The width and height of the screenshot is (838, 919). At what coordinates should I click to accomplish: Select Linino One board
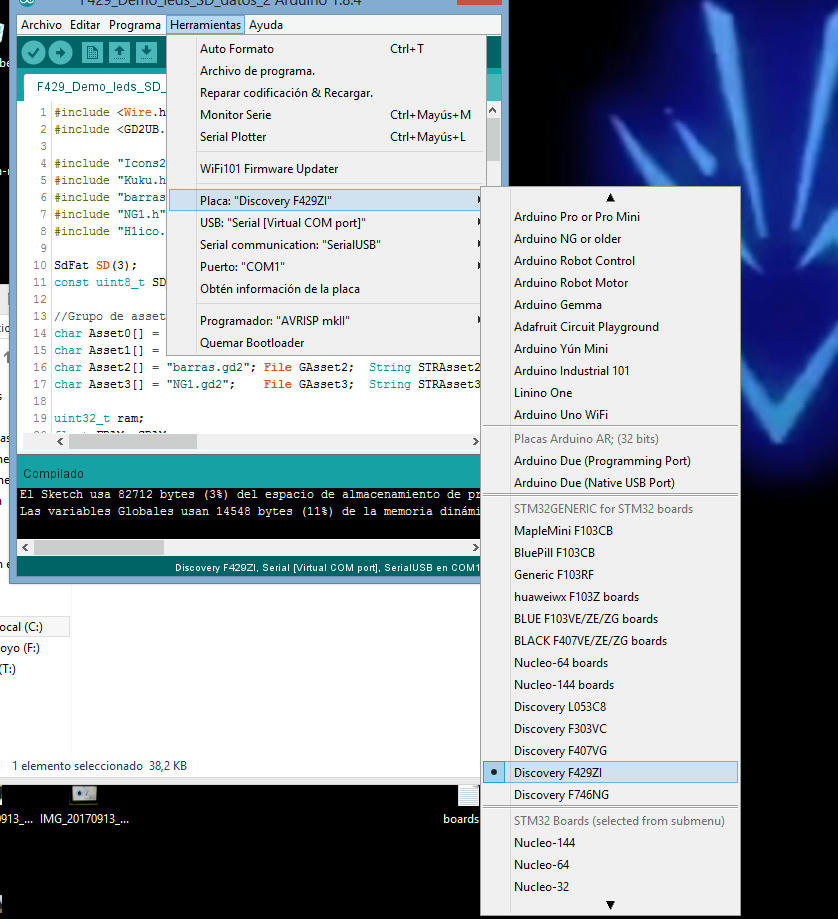click(x=610, y=393)
